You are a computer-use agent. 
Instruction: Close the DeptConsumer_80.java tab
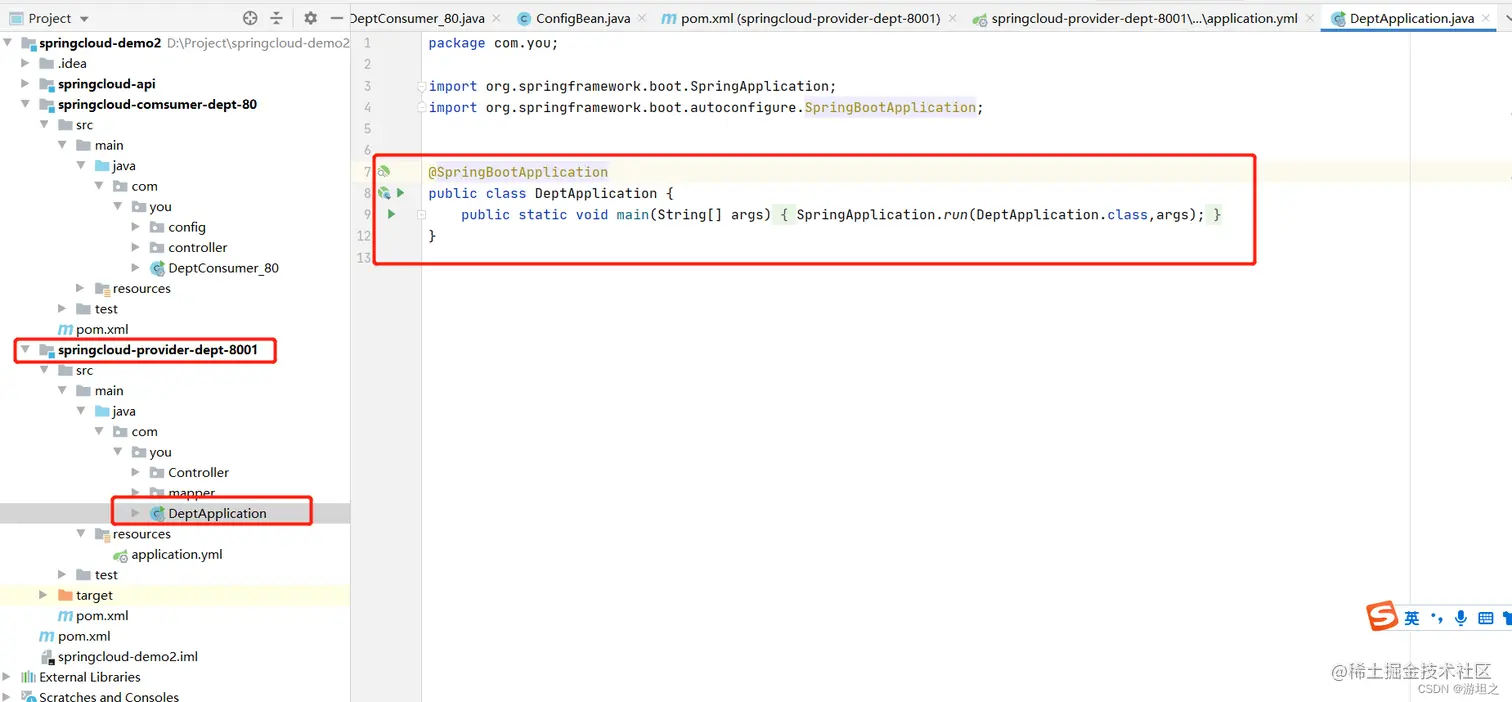497,19
